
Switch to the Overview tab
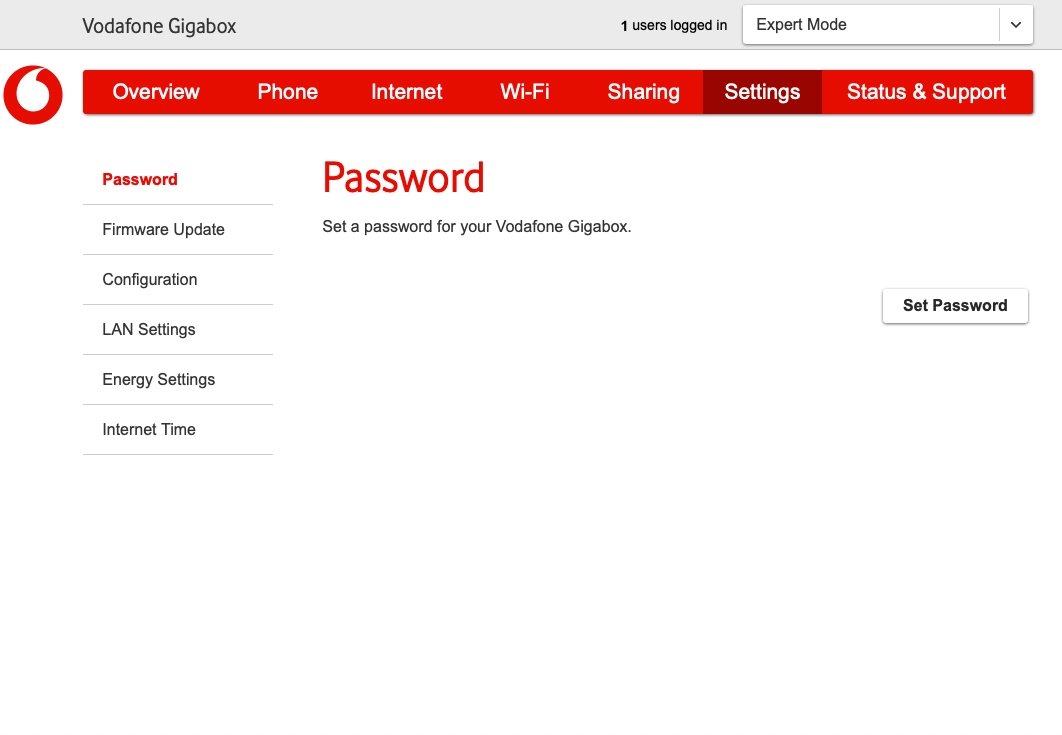156,91
